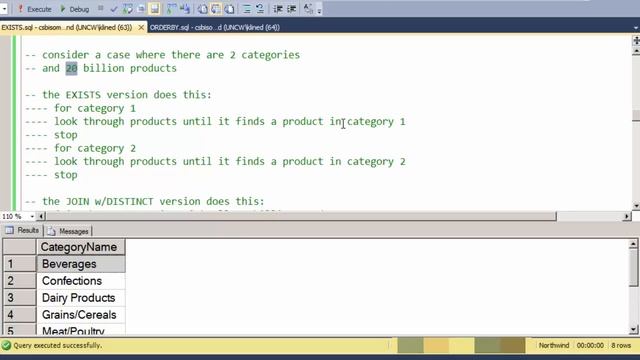The height and width of the screenshot is (360, 640).
Task: Click the horizontal scrollbar thumb
Action: [301, 216]
